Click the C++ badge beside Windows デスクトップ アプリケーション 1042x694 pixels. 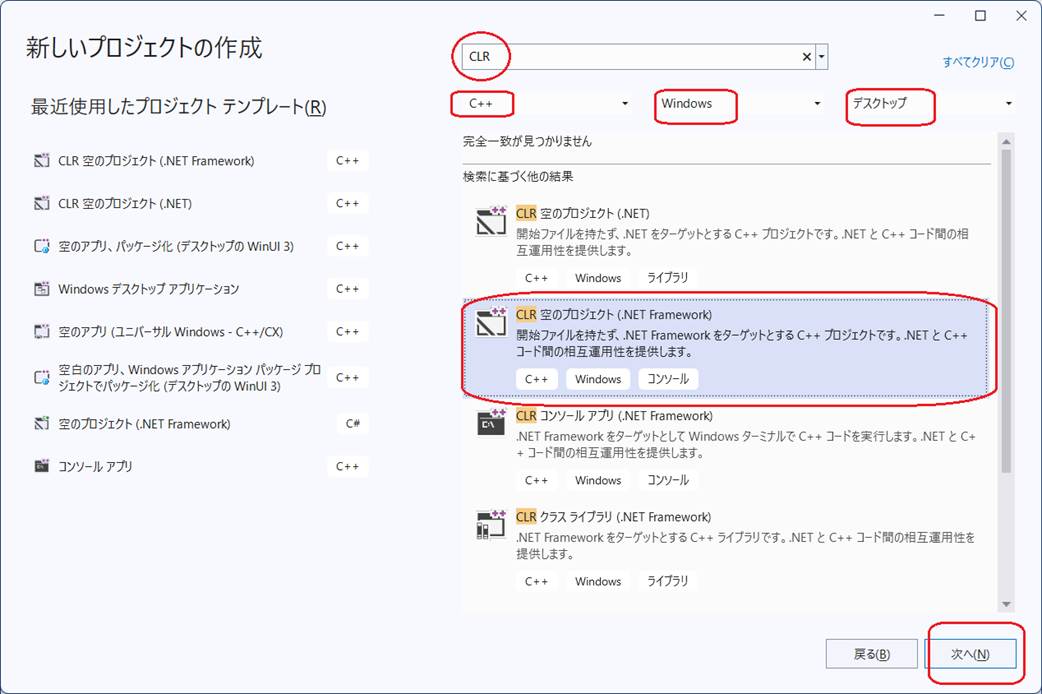348,289
